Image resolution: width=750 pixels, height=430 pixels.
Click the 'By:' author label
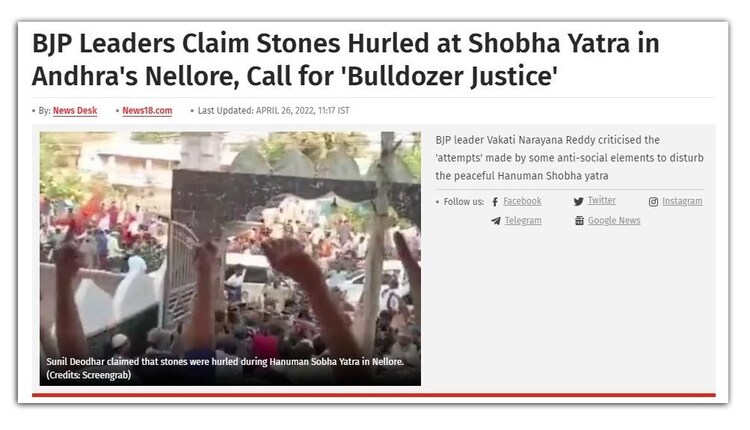pos(44,110)
